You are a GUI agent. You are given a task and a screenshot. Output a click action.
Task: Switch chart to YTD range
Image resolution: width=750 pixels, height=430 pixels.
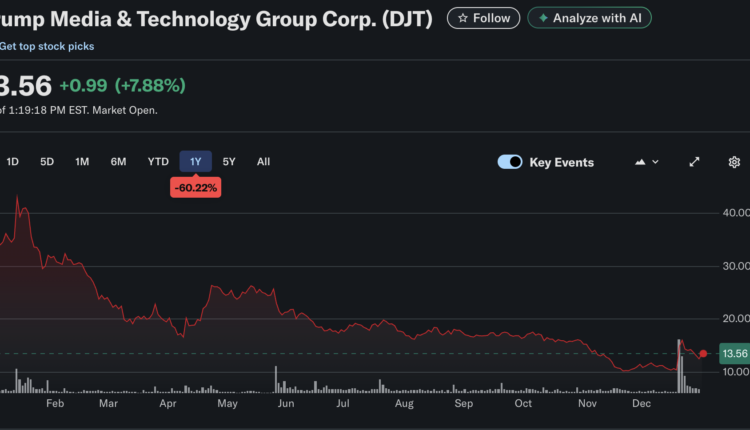158,161
